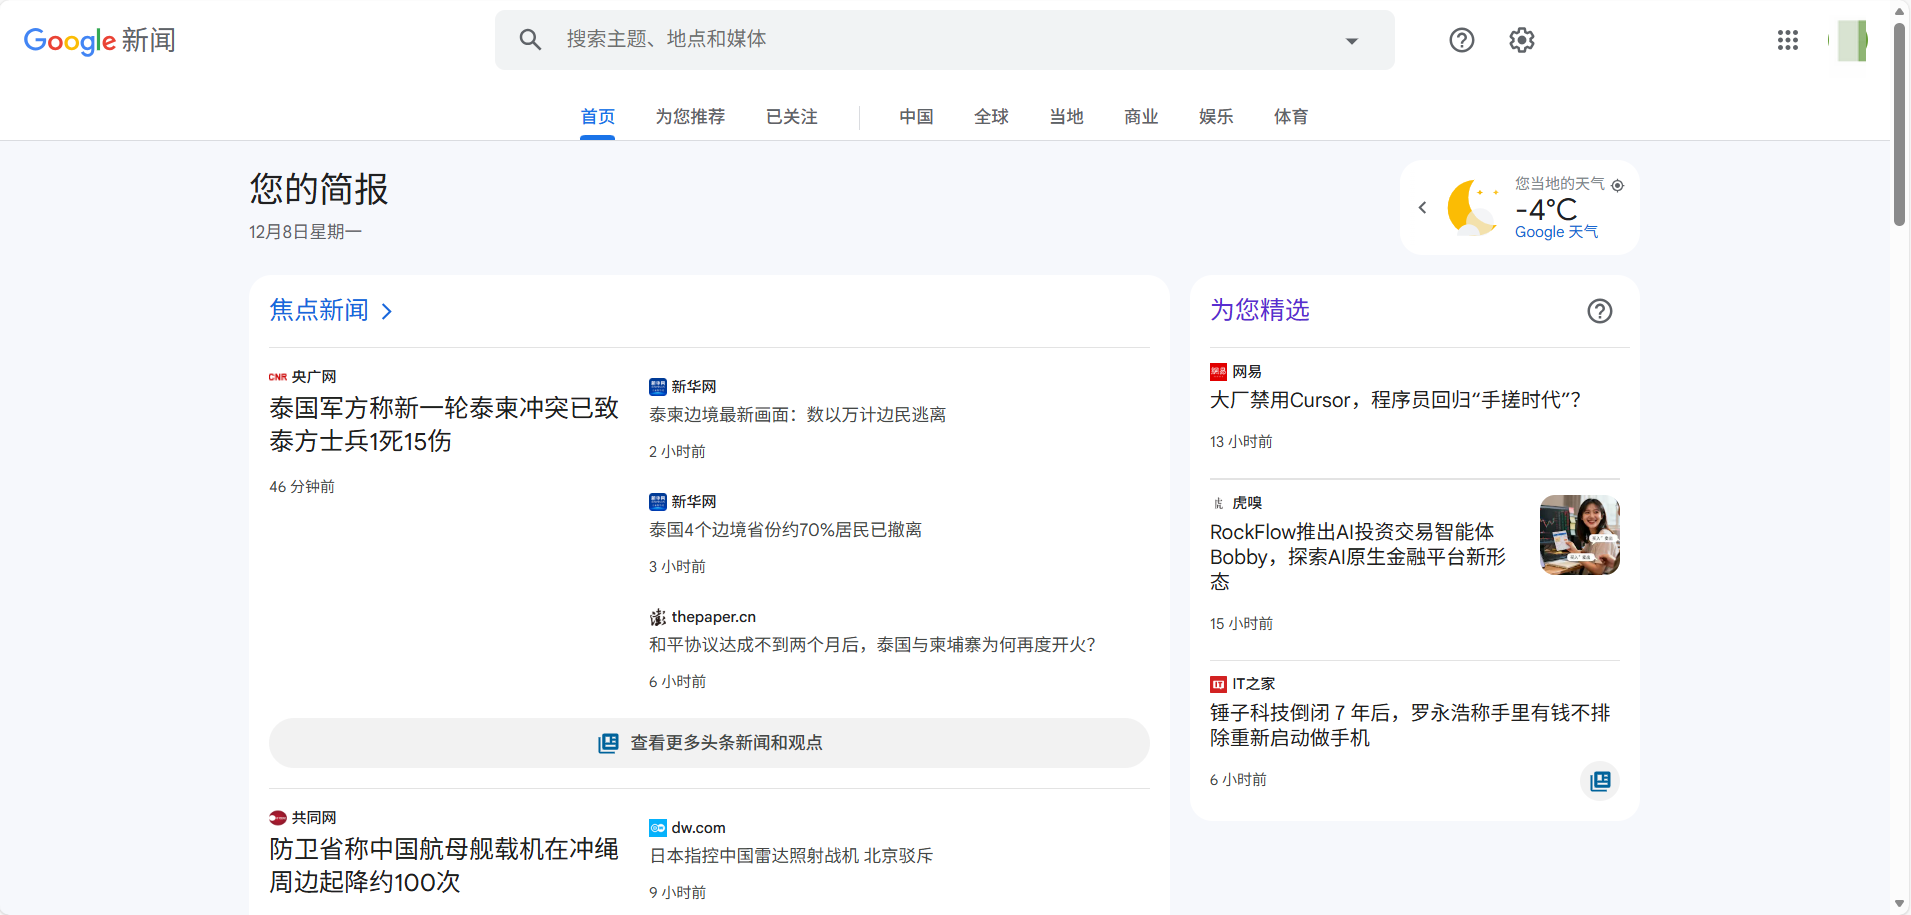Open the Google apps grid

1787,40
